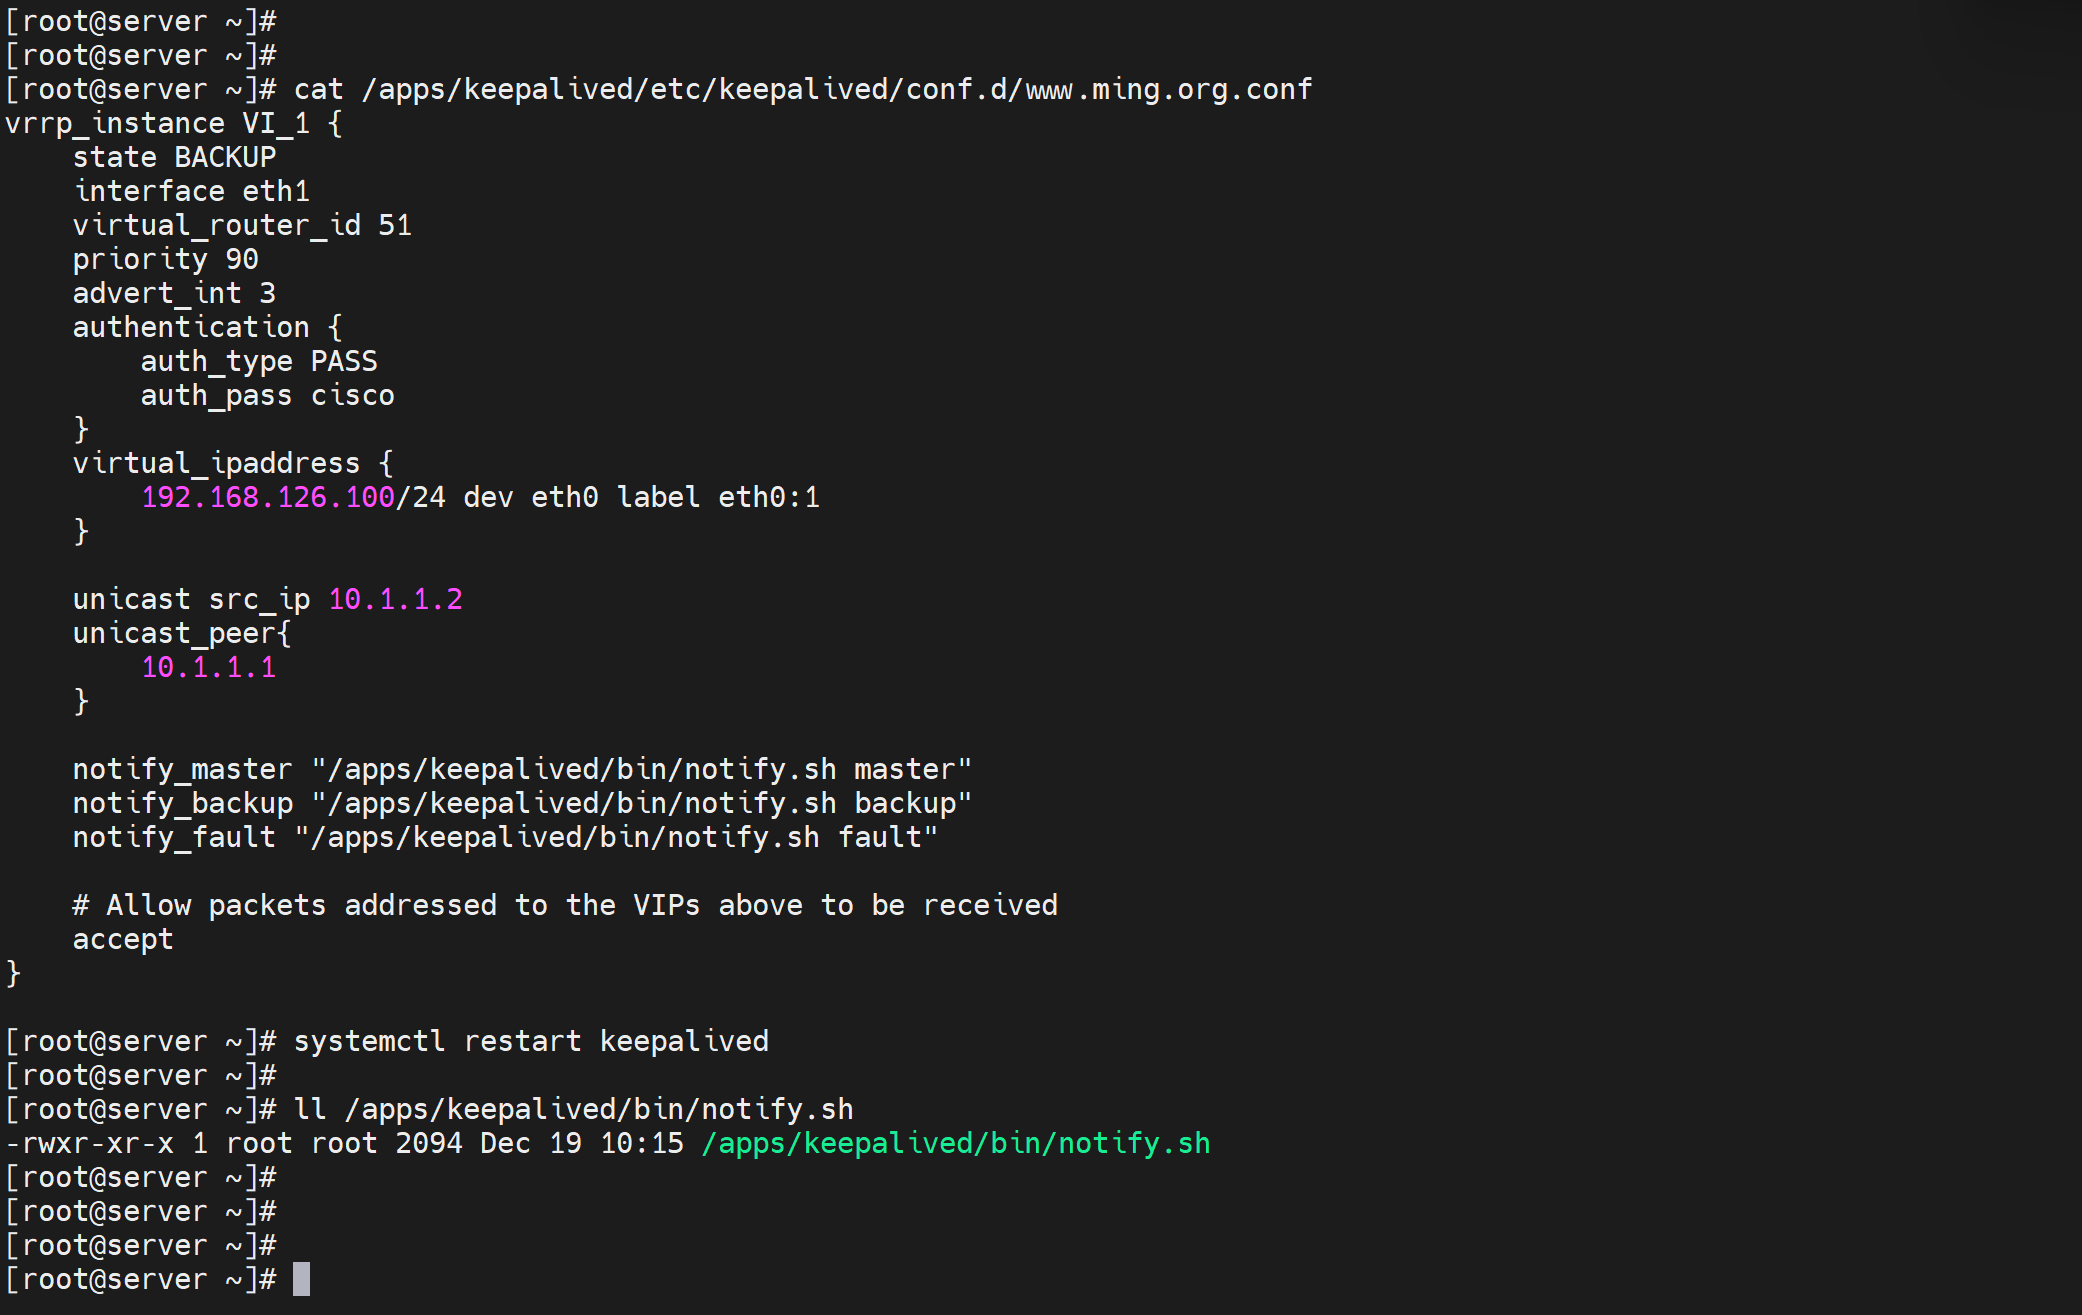Click the 'label eth0:1' text
The width and height of the screenshot is (2082, 1315).
click(718, 497)
